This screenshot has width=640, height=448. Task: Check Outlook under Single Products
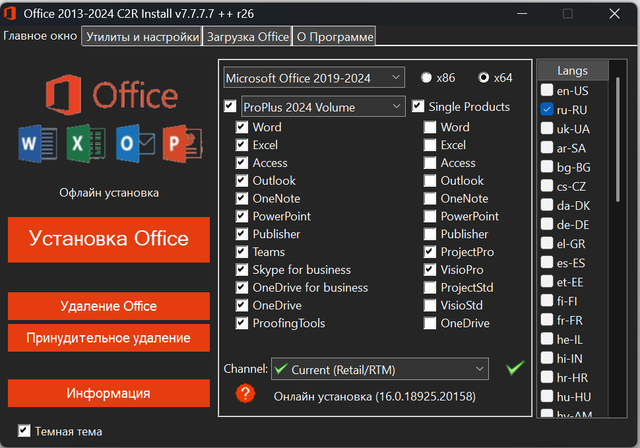point(430,180)
